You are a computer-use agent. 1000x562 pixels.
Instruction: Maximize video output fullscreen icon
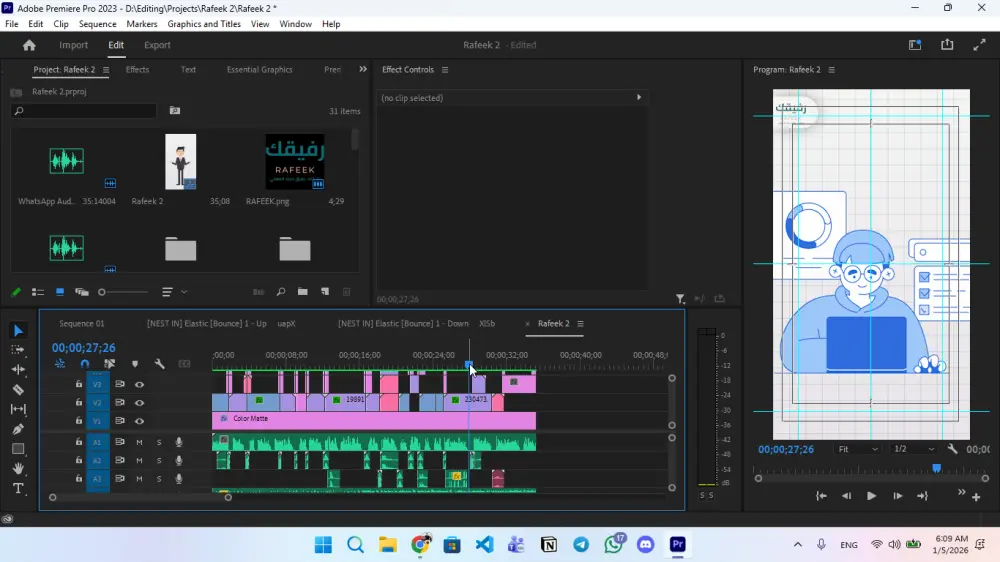(980, 45)
